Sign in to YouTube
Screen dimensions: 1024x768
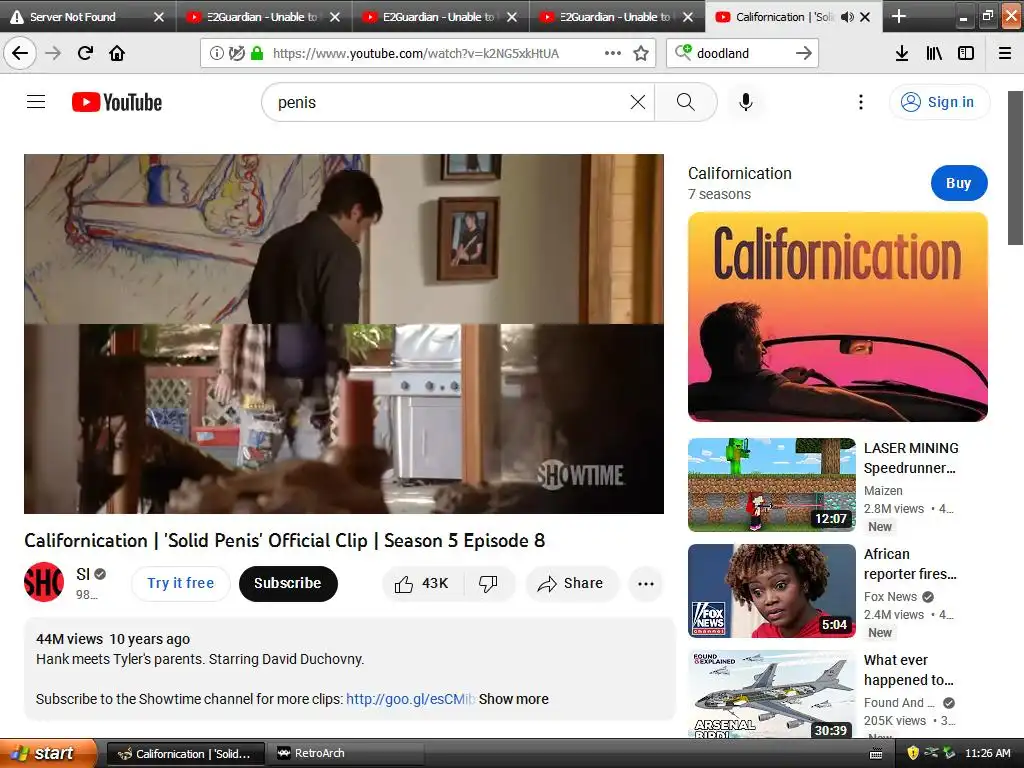click(939, 102)
